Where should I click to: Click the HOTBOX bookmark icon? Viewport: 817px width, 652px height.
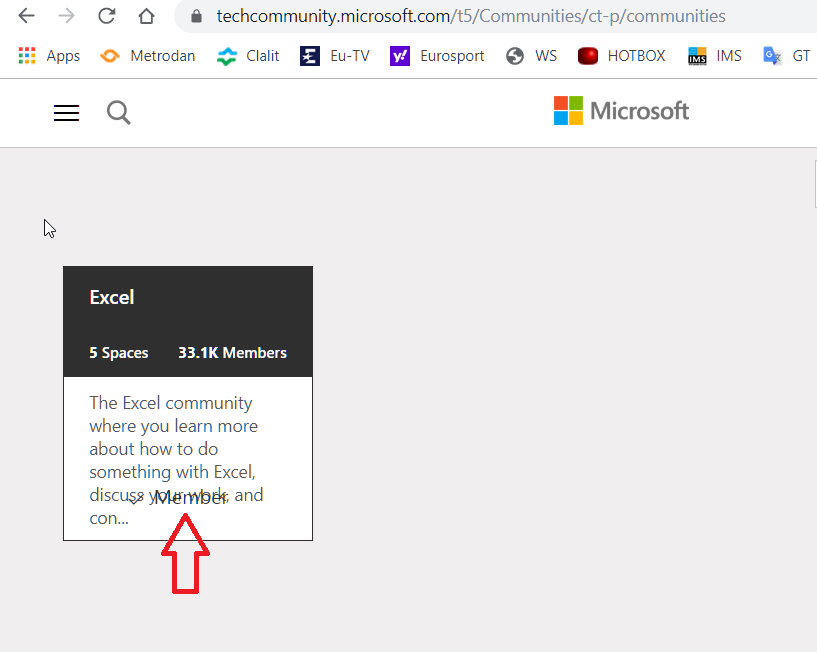pyautogui.click(x=588, y=55)
